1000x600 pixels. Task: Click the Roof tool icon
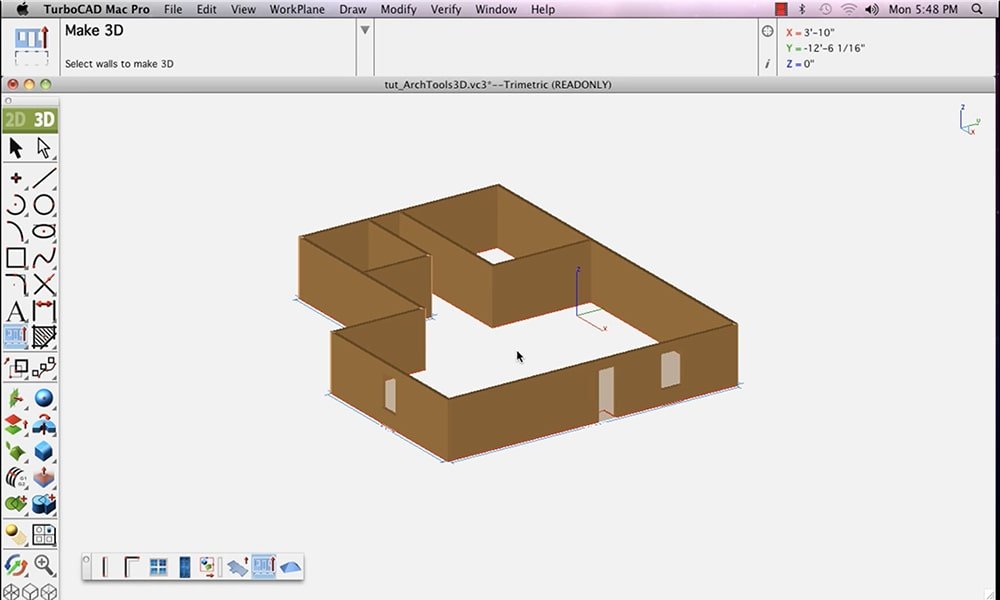click(x=290, y=567)
